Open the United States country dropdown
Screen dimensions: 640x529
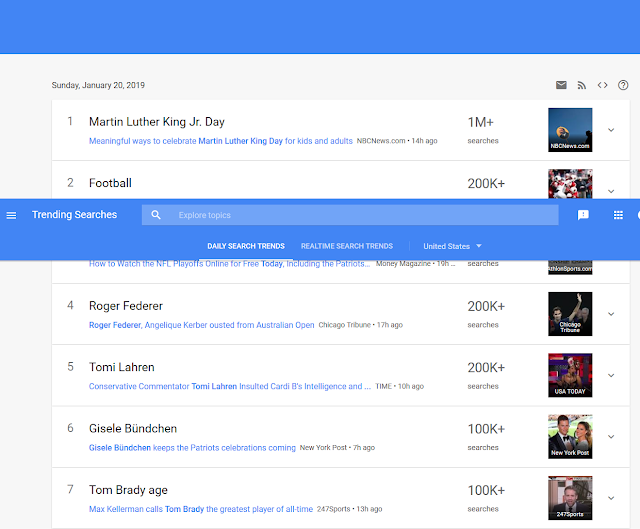[452, 246]
